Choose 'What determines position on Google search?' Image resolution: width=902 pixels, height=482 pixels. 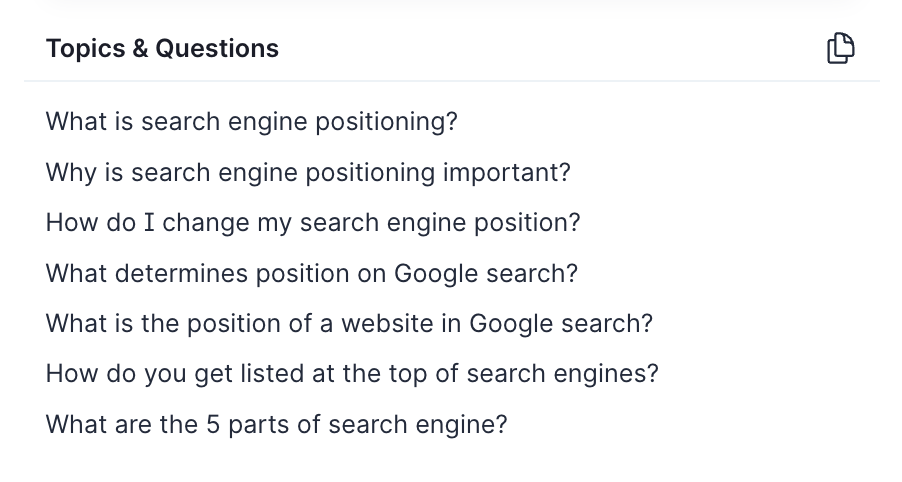312,273
